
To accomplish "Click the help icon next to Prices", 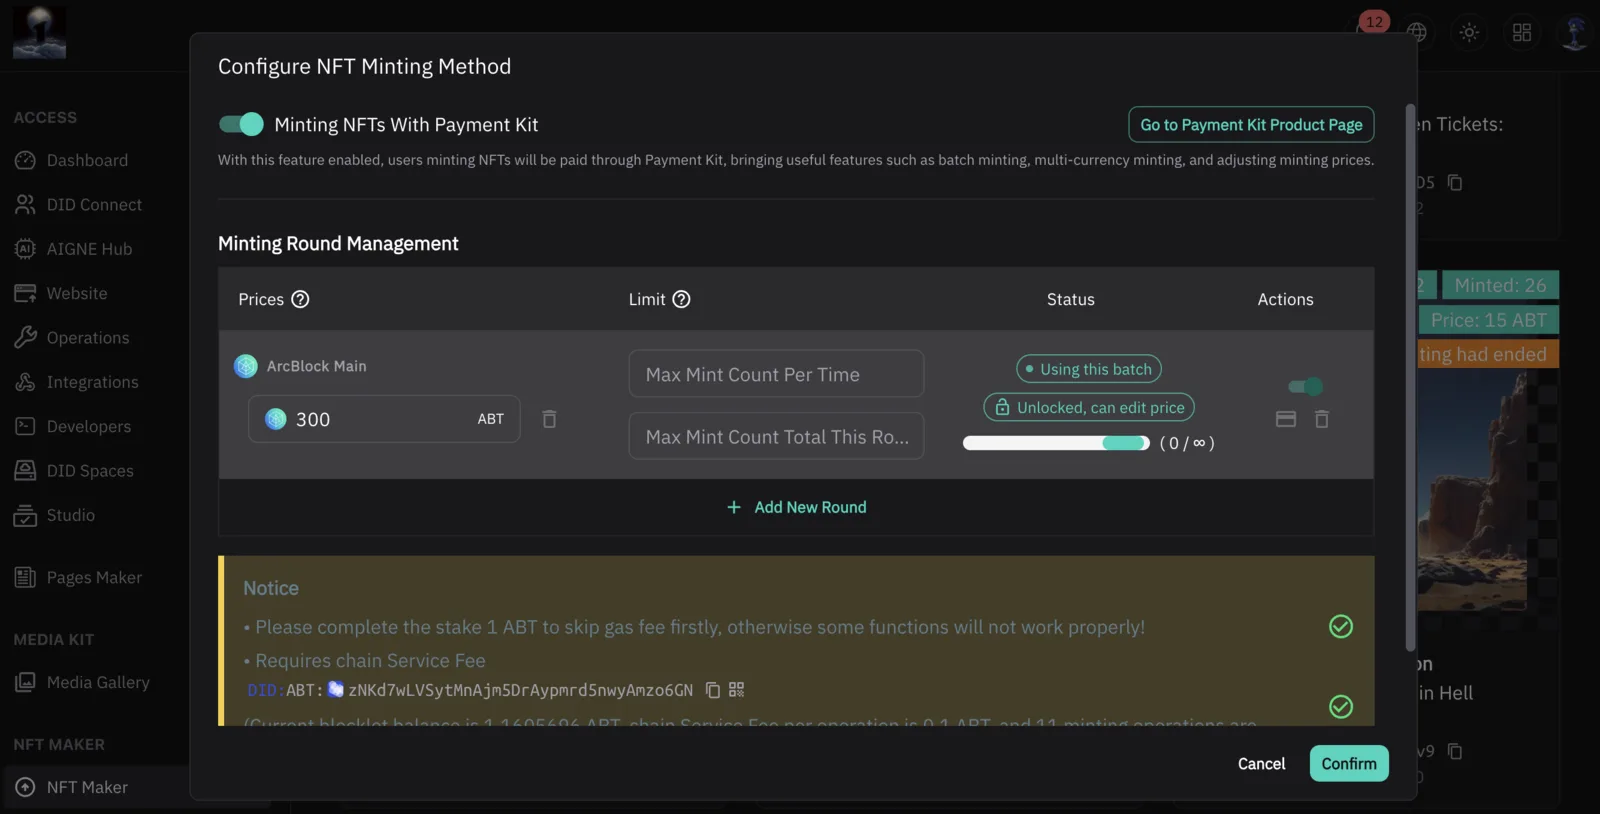I will [x=300, y=299].
